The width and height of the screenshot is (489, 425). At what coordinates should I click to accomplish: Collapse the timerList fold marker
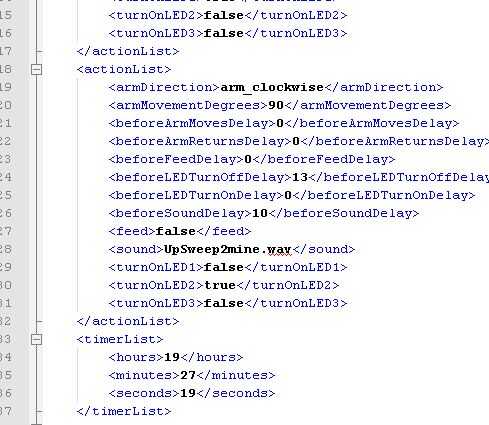[x=36, y=339]
